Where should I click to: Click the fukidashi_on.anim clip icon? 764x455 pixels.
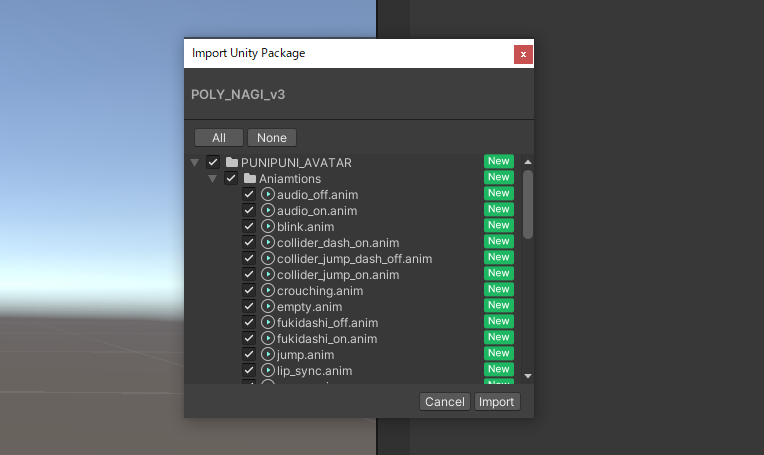[x=267, y=338]
